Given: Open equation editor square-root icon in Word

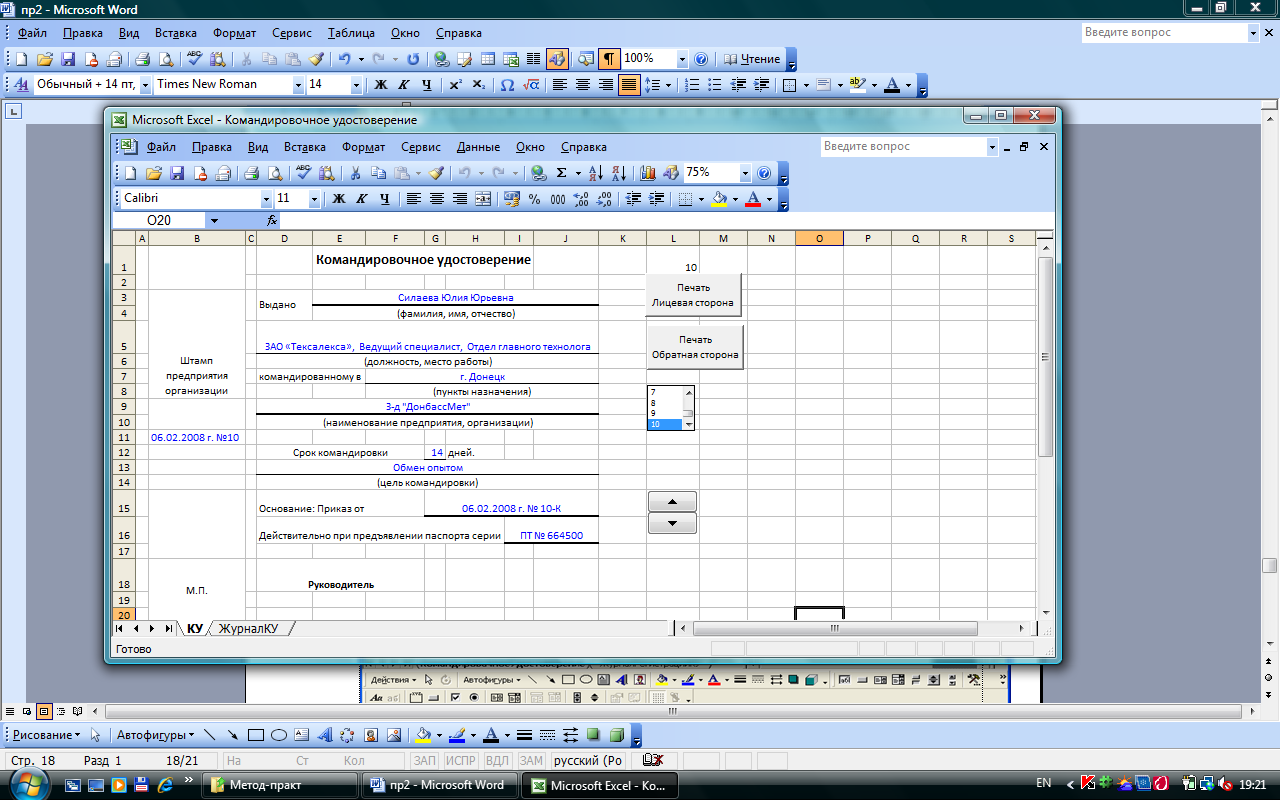Looking at the screenshot, I should [x=532, y=85].
